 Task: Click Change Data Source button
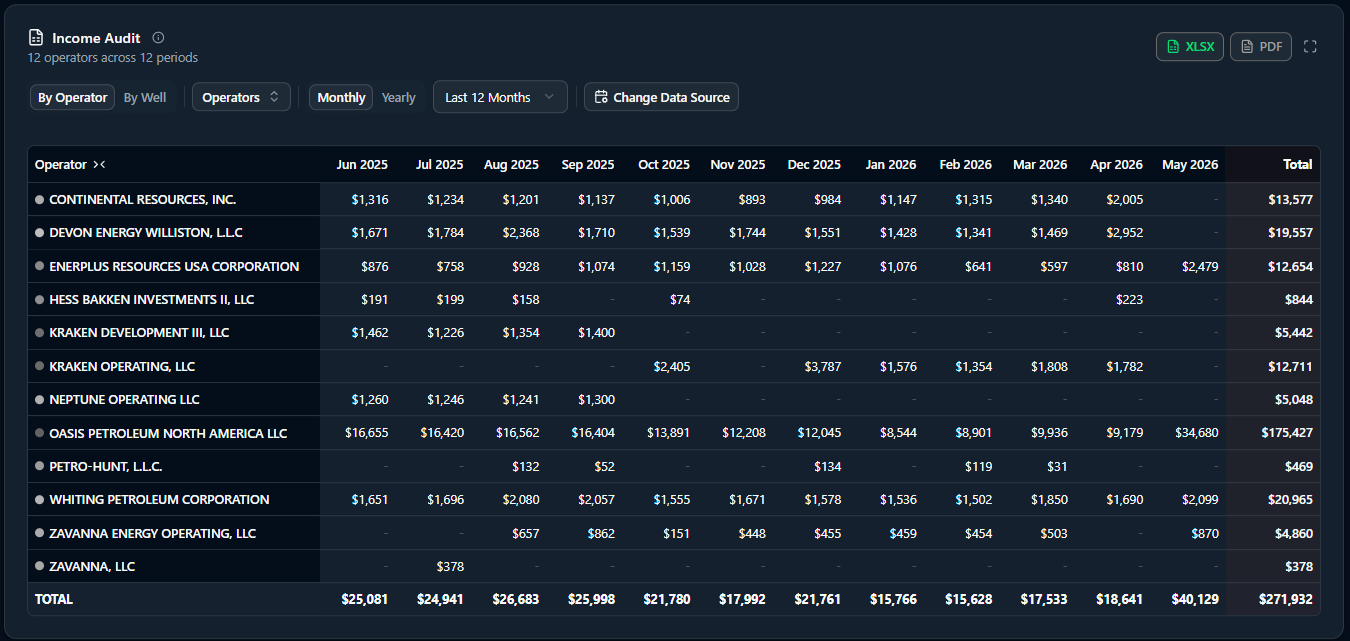coord(661,97)
